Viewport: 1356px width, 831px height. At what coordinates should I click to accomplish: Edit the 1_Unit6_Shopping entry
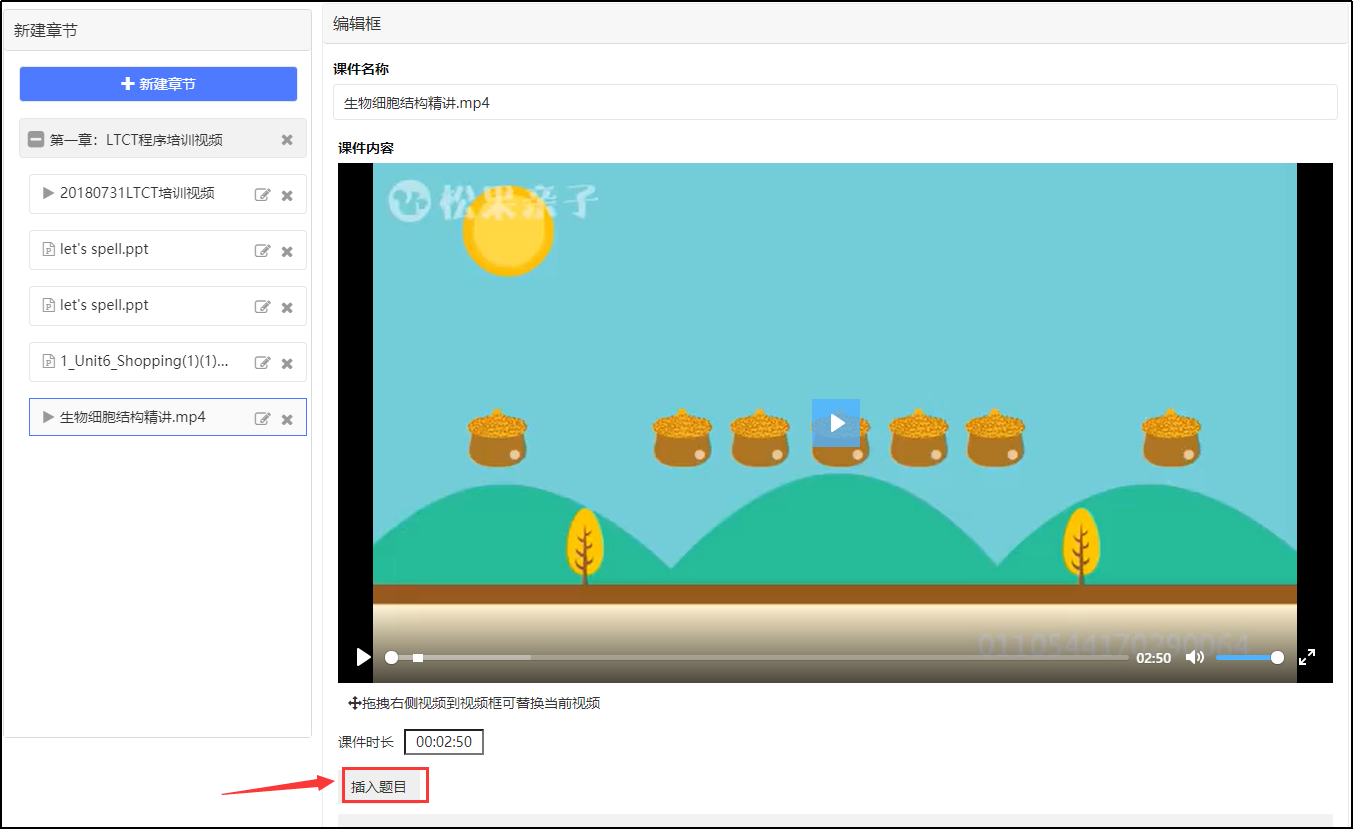(262, 363)
